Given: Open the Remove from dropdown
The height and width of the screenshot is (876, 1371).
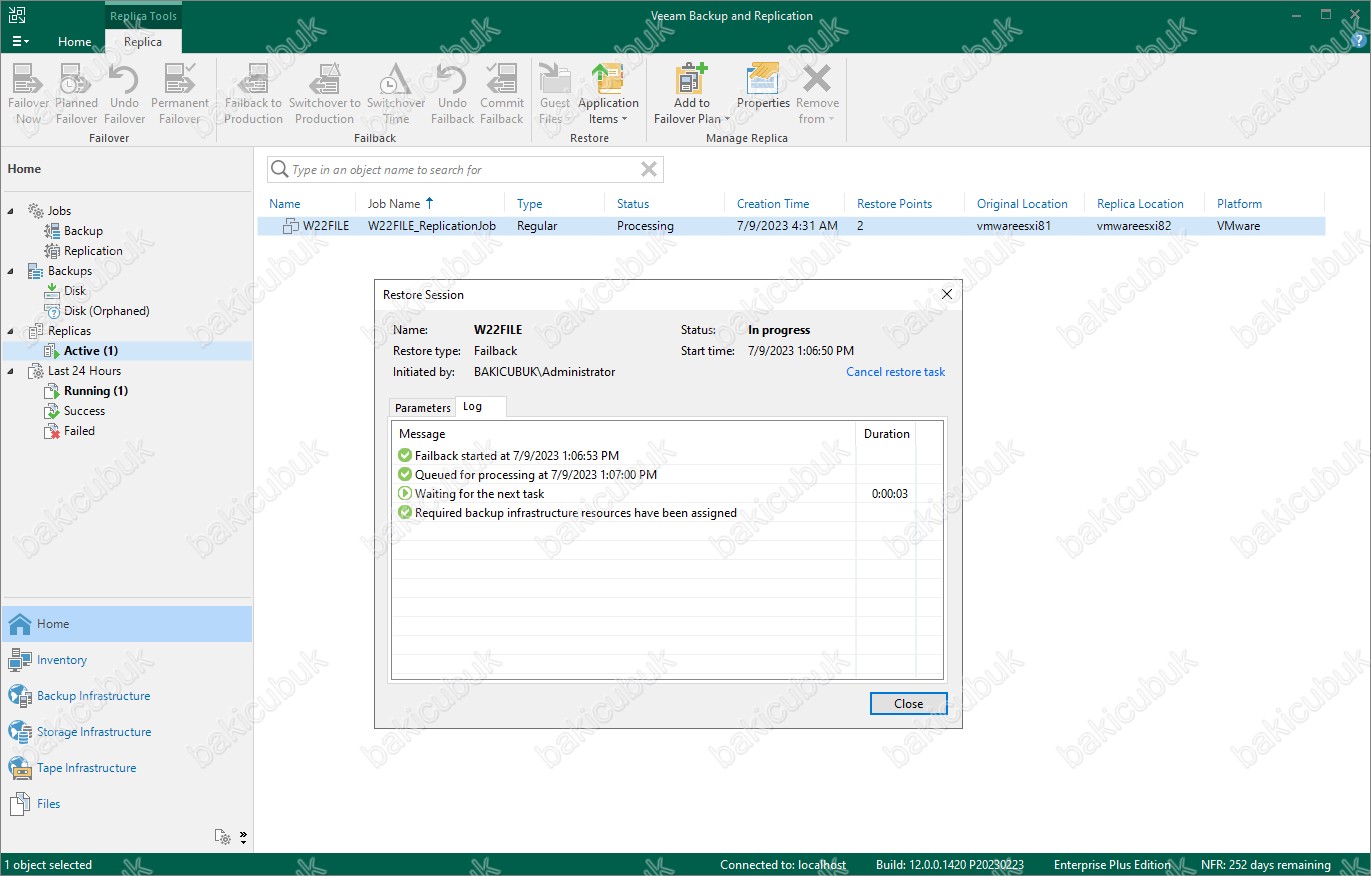Looking at the screenshot, I should (x=817, y=94).
